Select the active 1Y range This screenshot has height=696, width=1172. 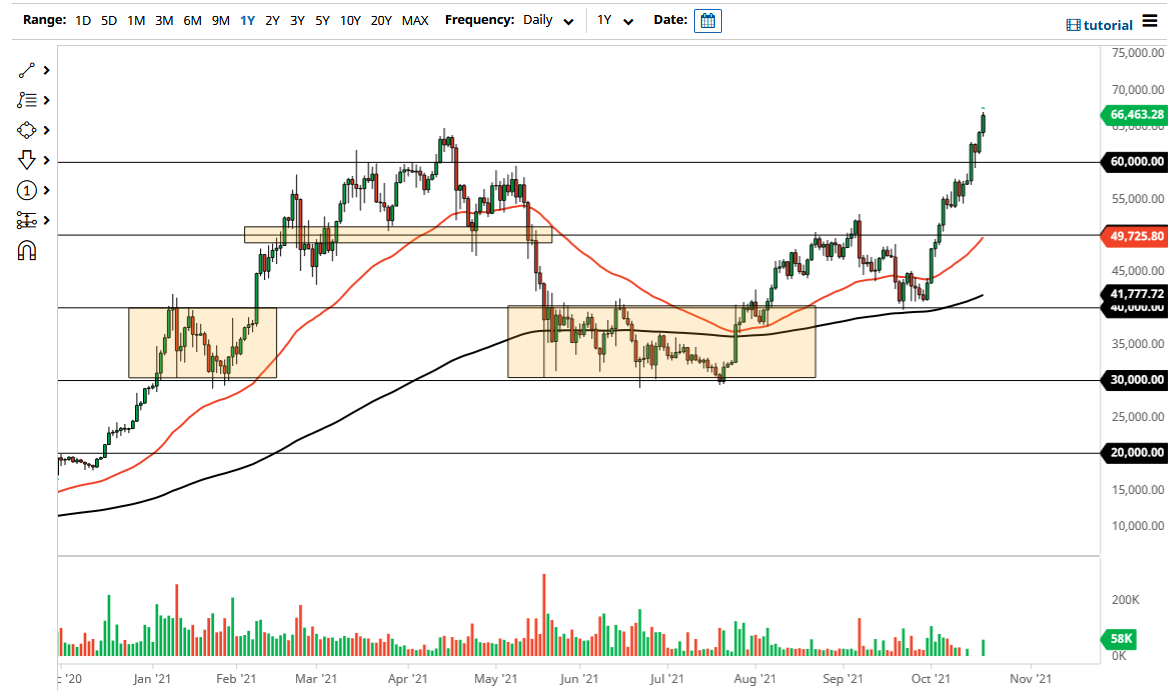247,21
